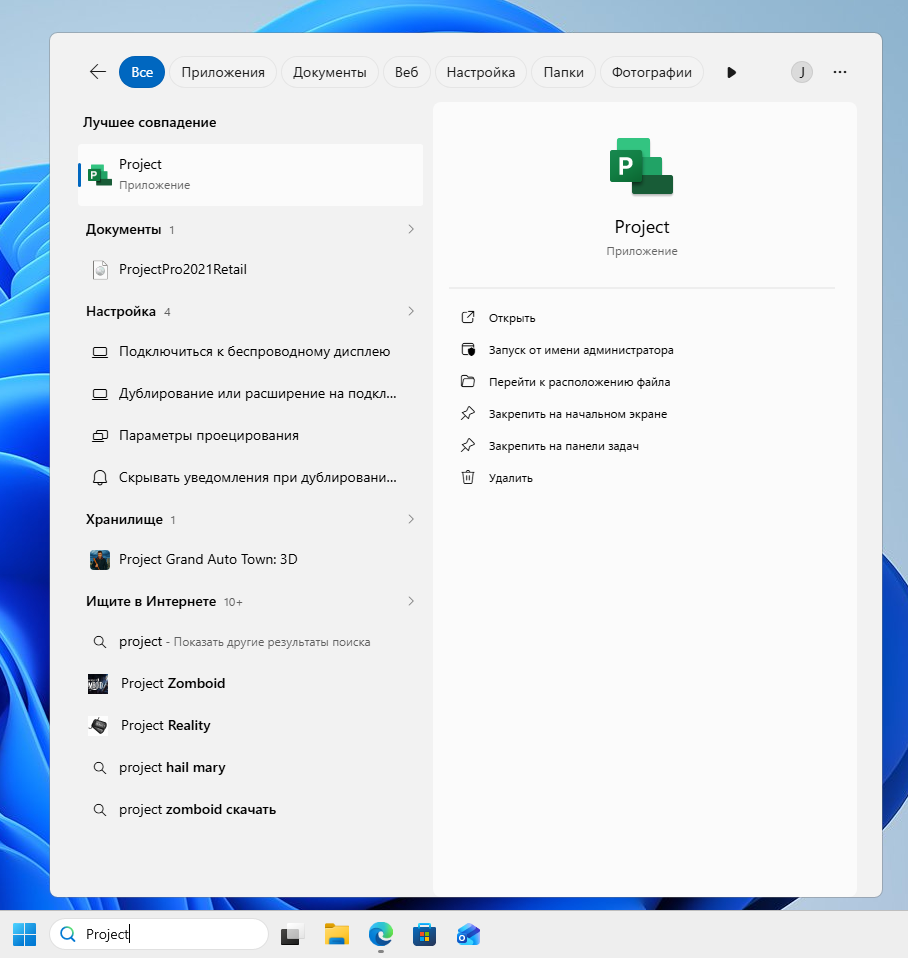The image size is (908, 958).
Task: Search the web for project hail mary
Action: point(251,767)
